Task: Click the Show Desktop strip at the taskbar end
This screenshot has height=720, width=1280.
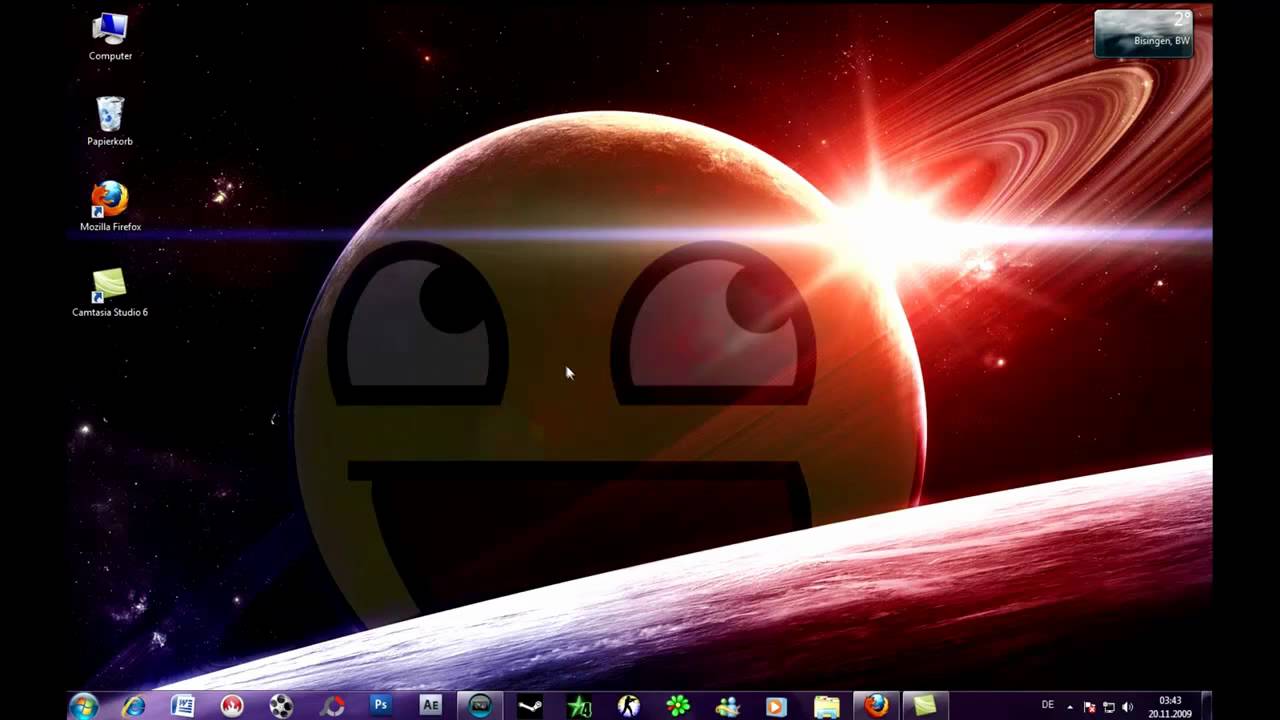Action: (1207, 706)
